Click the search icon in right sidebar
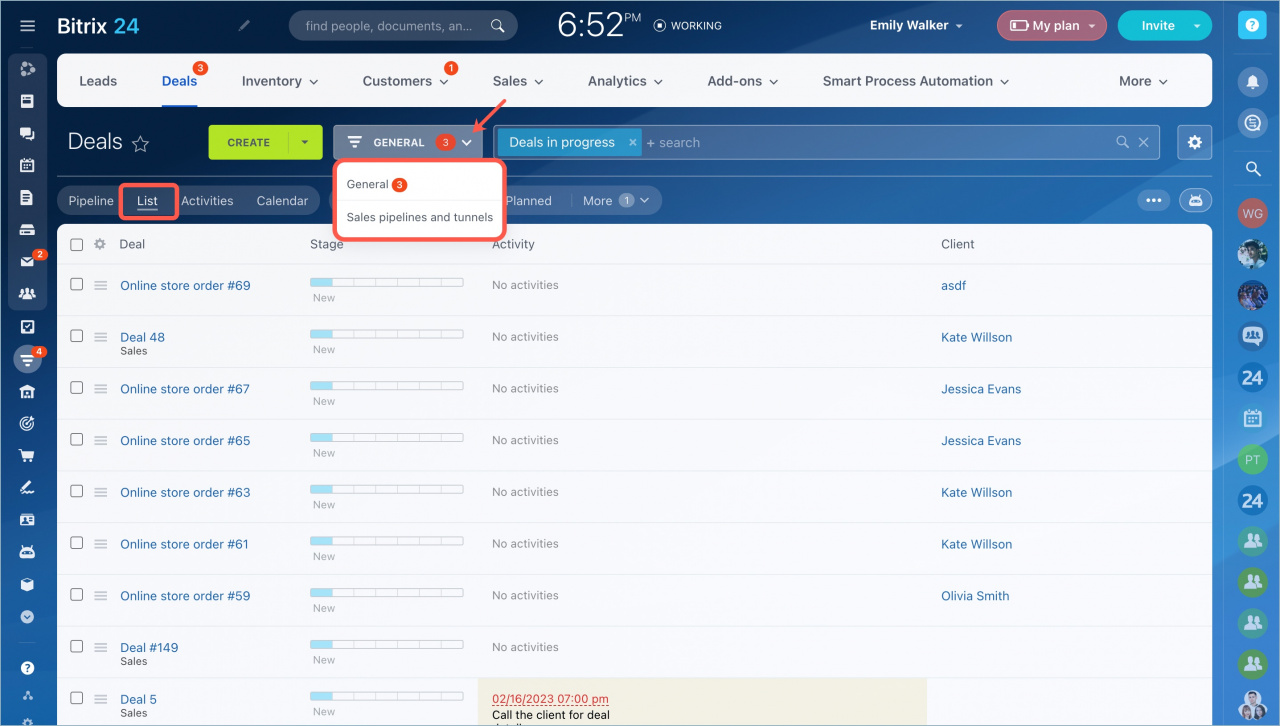 [x=1253, y=170]
